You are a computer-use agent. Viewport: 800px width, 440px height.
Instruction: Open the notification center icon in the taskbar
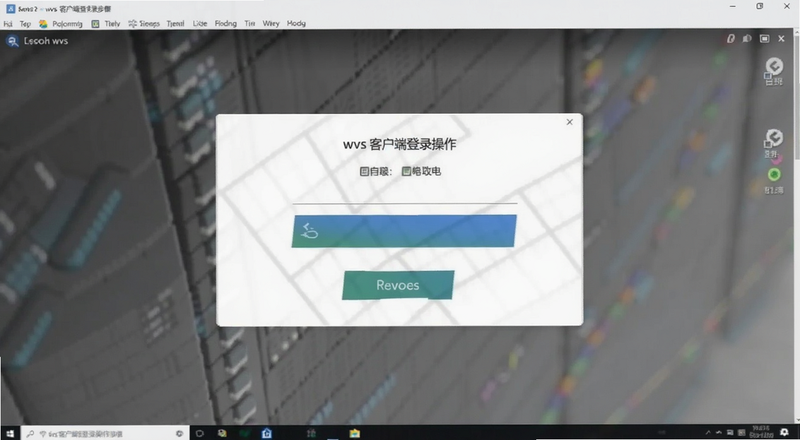(x=785, y=433)
